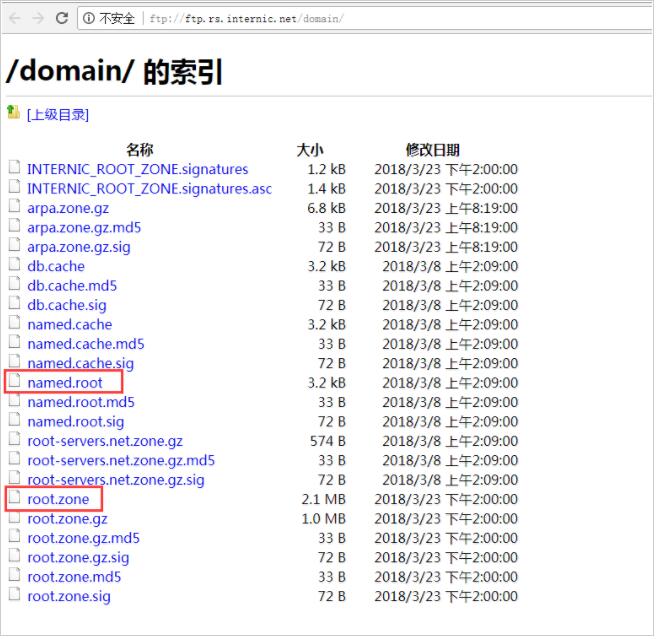656x639 pixels.
Task: Click the site info icon beside 不安全
Action: 89,18
